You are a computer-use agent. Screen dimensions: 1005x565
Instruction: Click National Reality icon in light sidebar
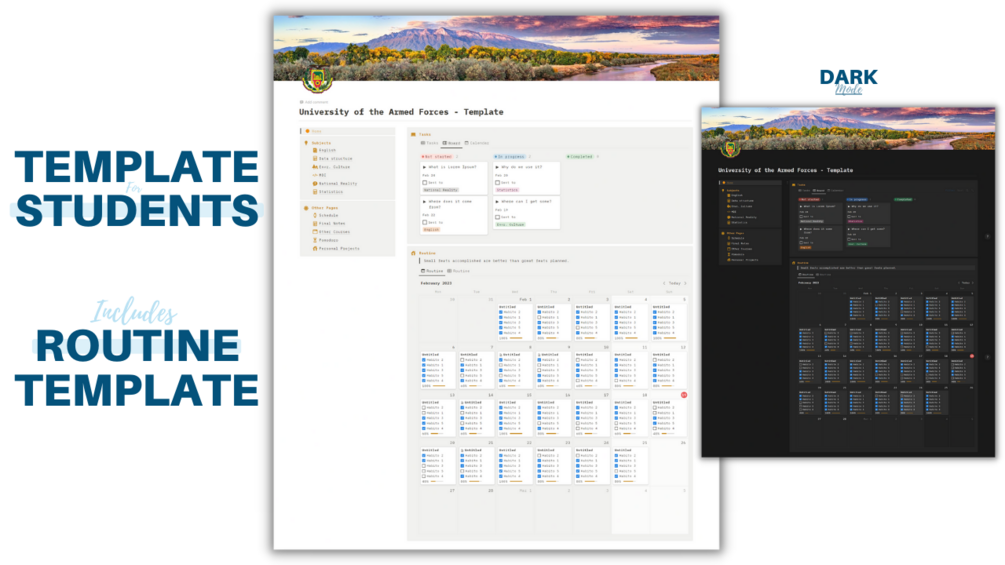(x=315, y=183)
